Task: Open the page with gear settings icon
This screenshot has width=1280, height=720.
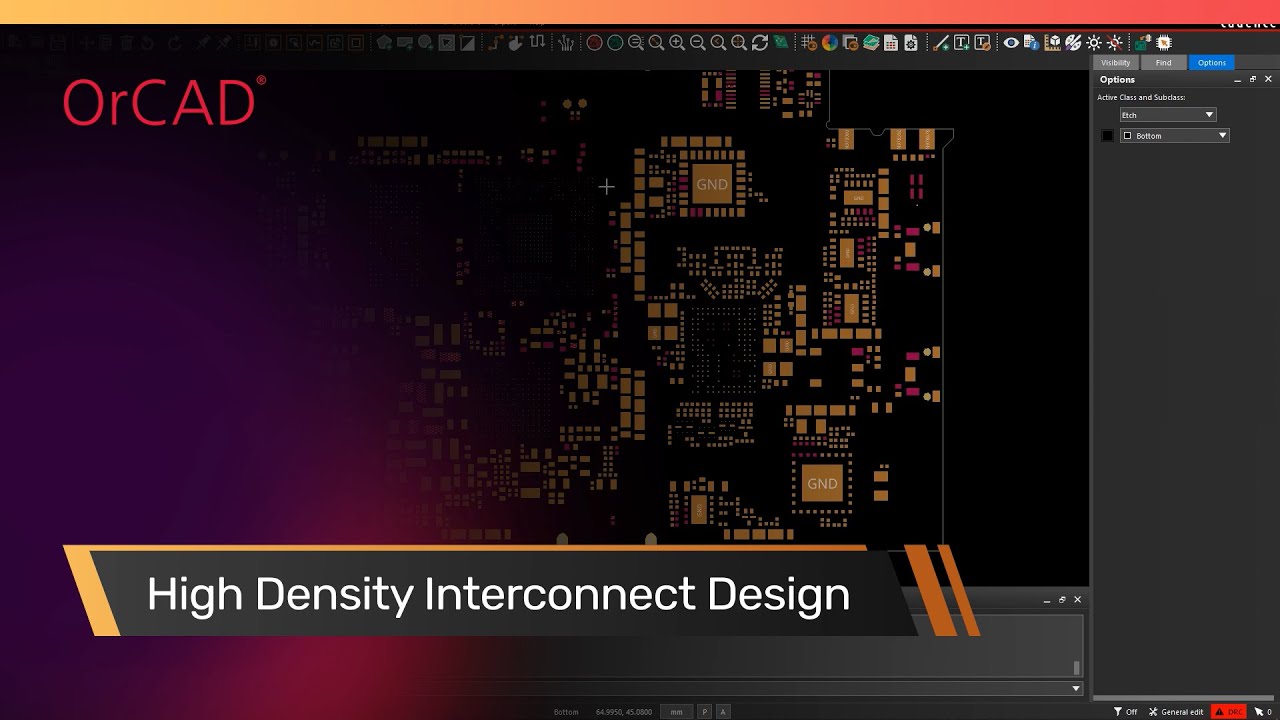Action: [x=911, y=43]
